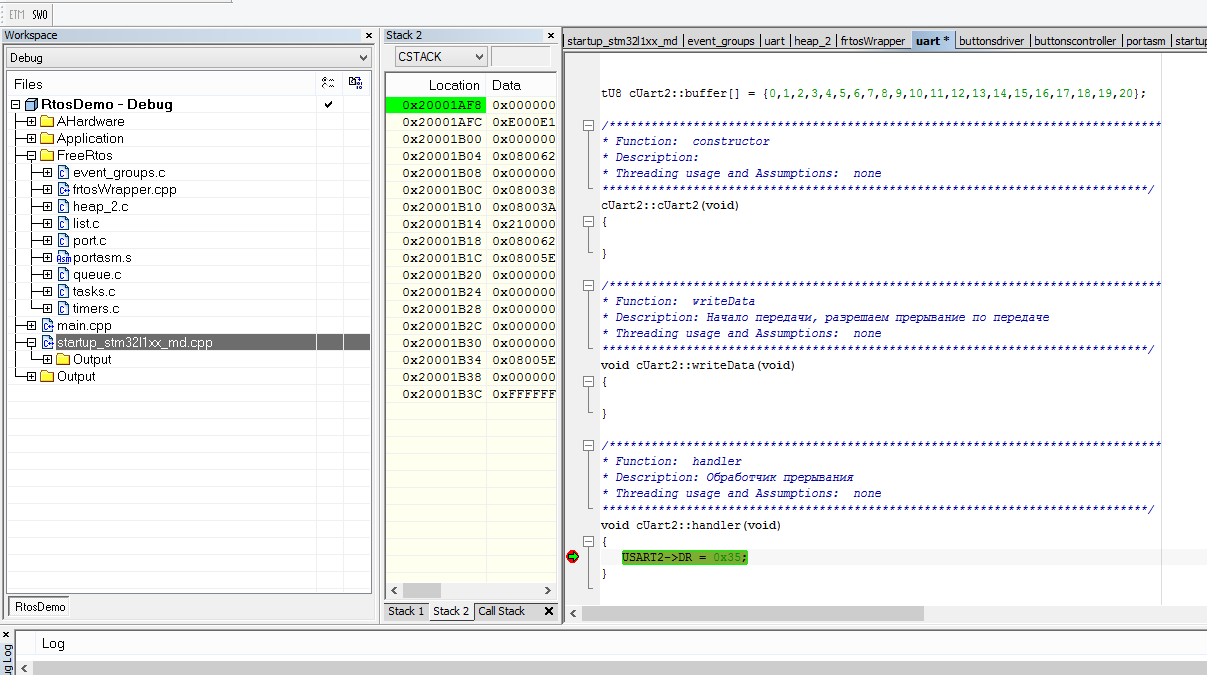Click the assembler file icon beside portasm.s
Screen dimensions: 1207x675
pyautogui.click(x=62, y=257)
